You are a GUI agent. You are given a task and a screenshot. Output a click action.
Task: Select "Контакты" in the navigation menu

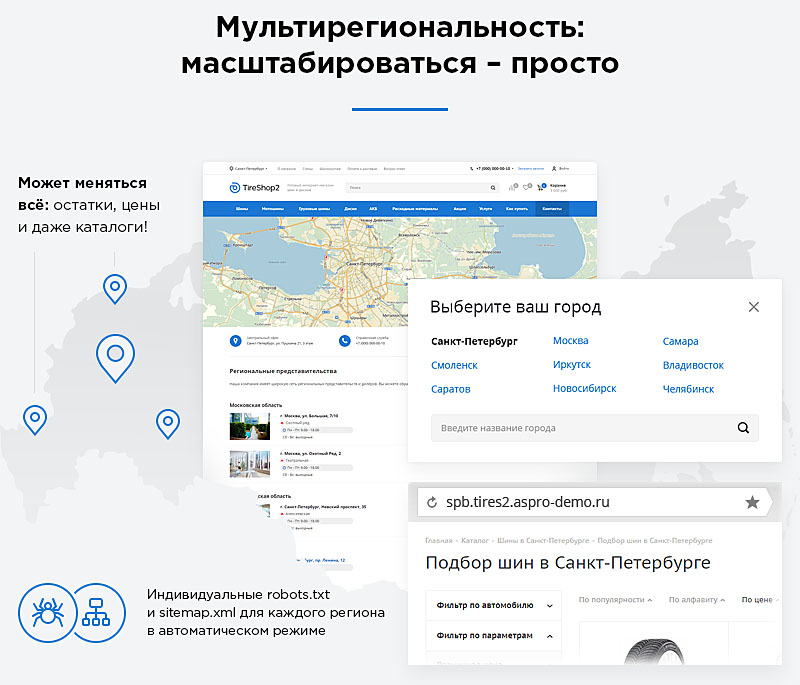tap(553, 210)
